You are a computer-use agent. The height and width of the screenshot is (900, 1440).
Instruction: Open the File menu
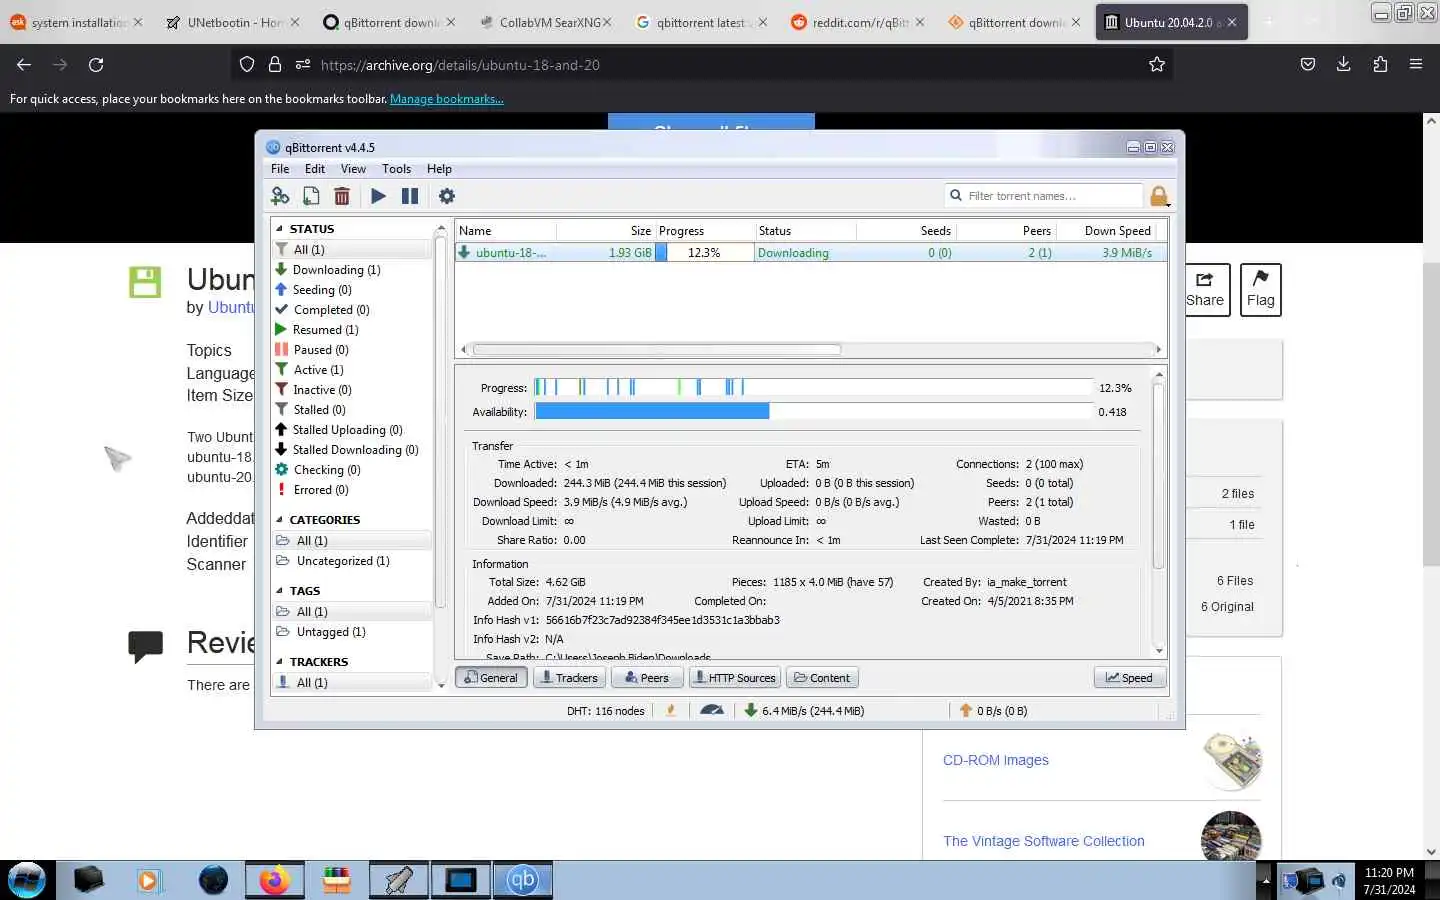tap(280, 169)
